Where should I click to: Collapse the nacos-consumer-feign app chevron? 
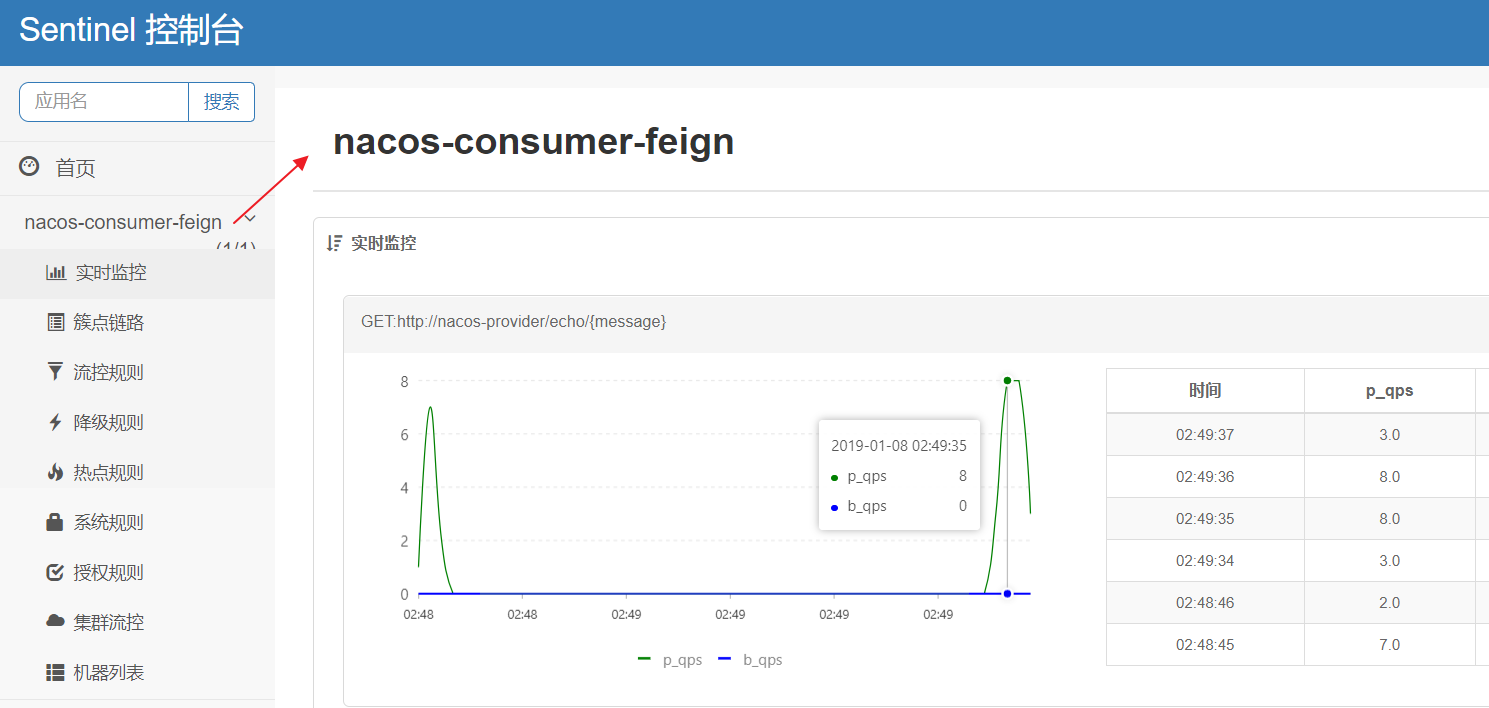[x=250, y=218]
